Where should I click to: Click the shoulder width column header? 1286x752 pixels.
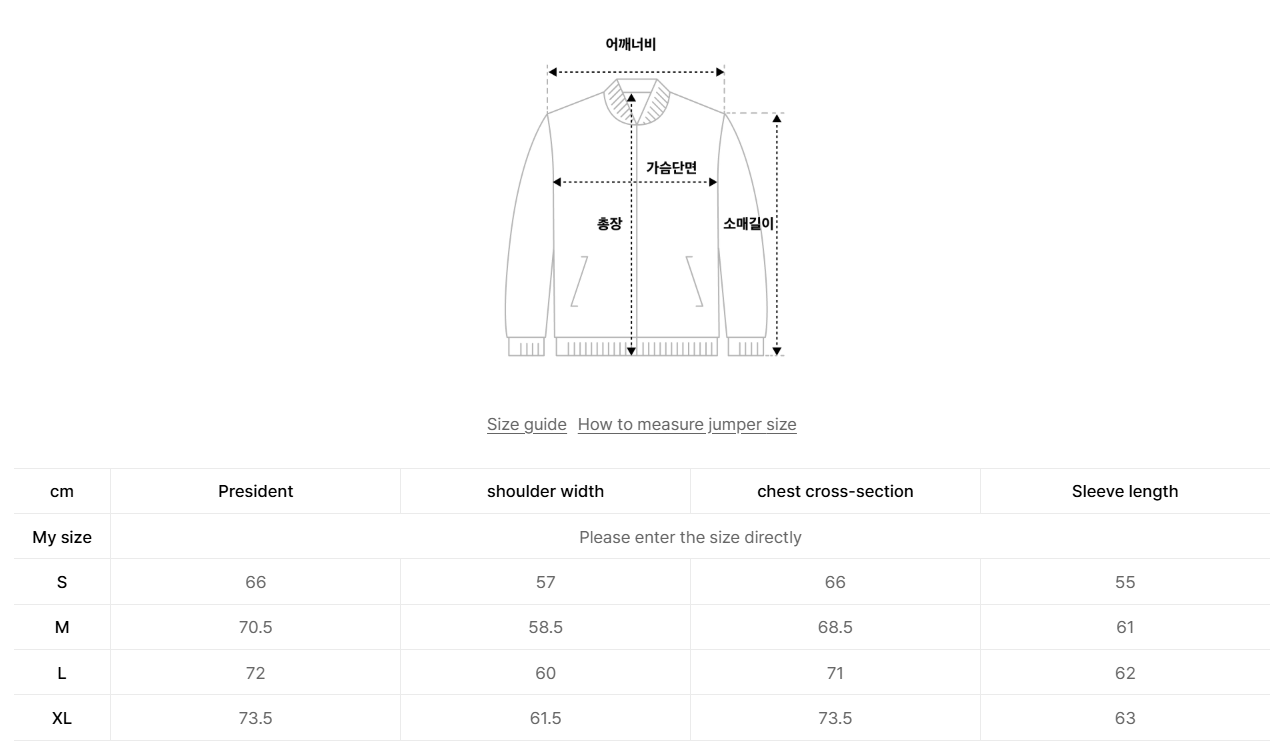545,491
